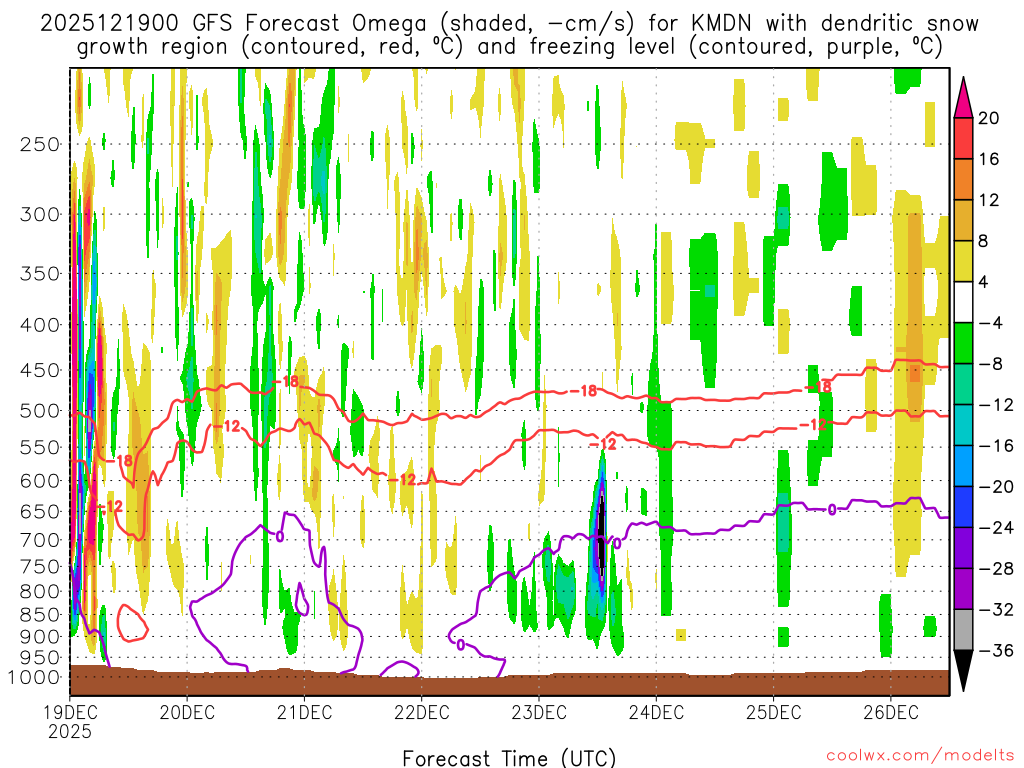Select the 800 pressure level label
This screenshot has width=1024, height=768.
[40, 592]
